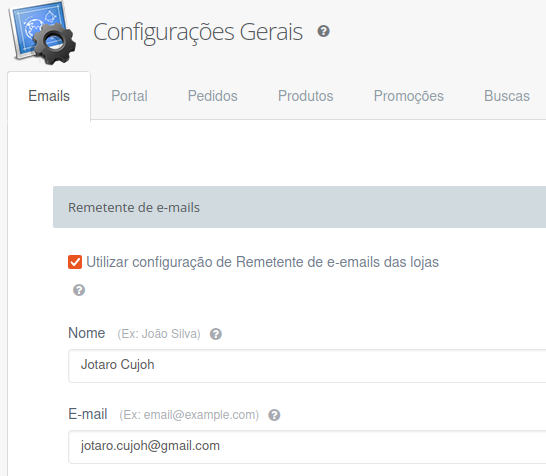Image resolution: width=546 pixels, height=476 pixels.
Task: Collapse the Remetente de e-mails section header
Action: 299,207
